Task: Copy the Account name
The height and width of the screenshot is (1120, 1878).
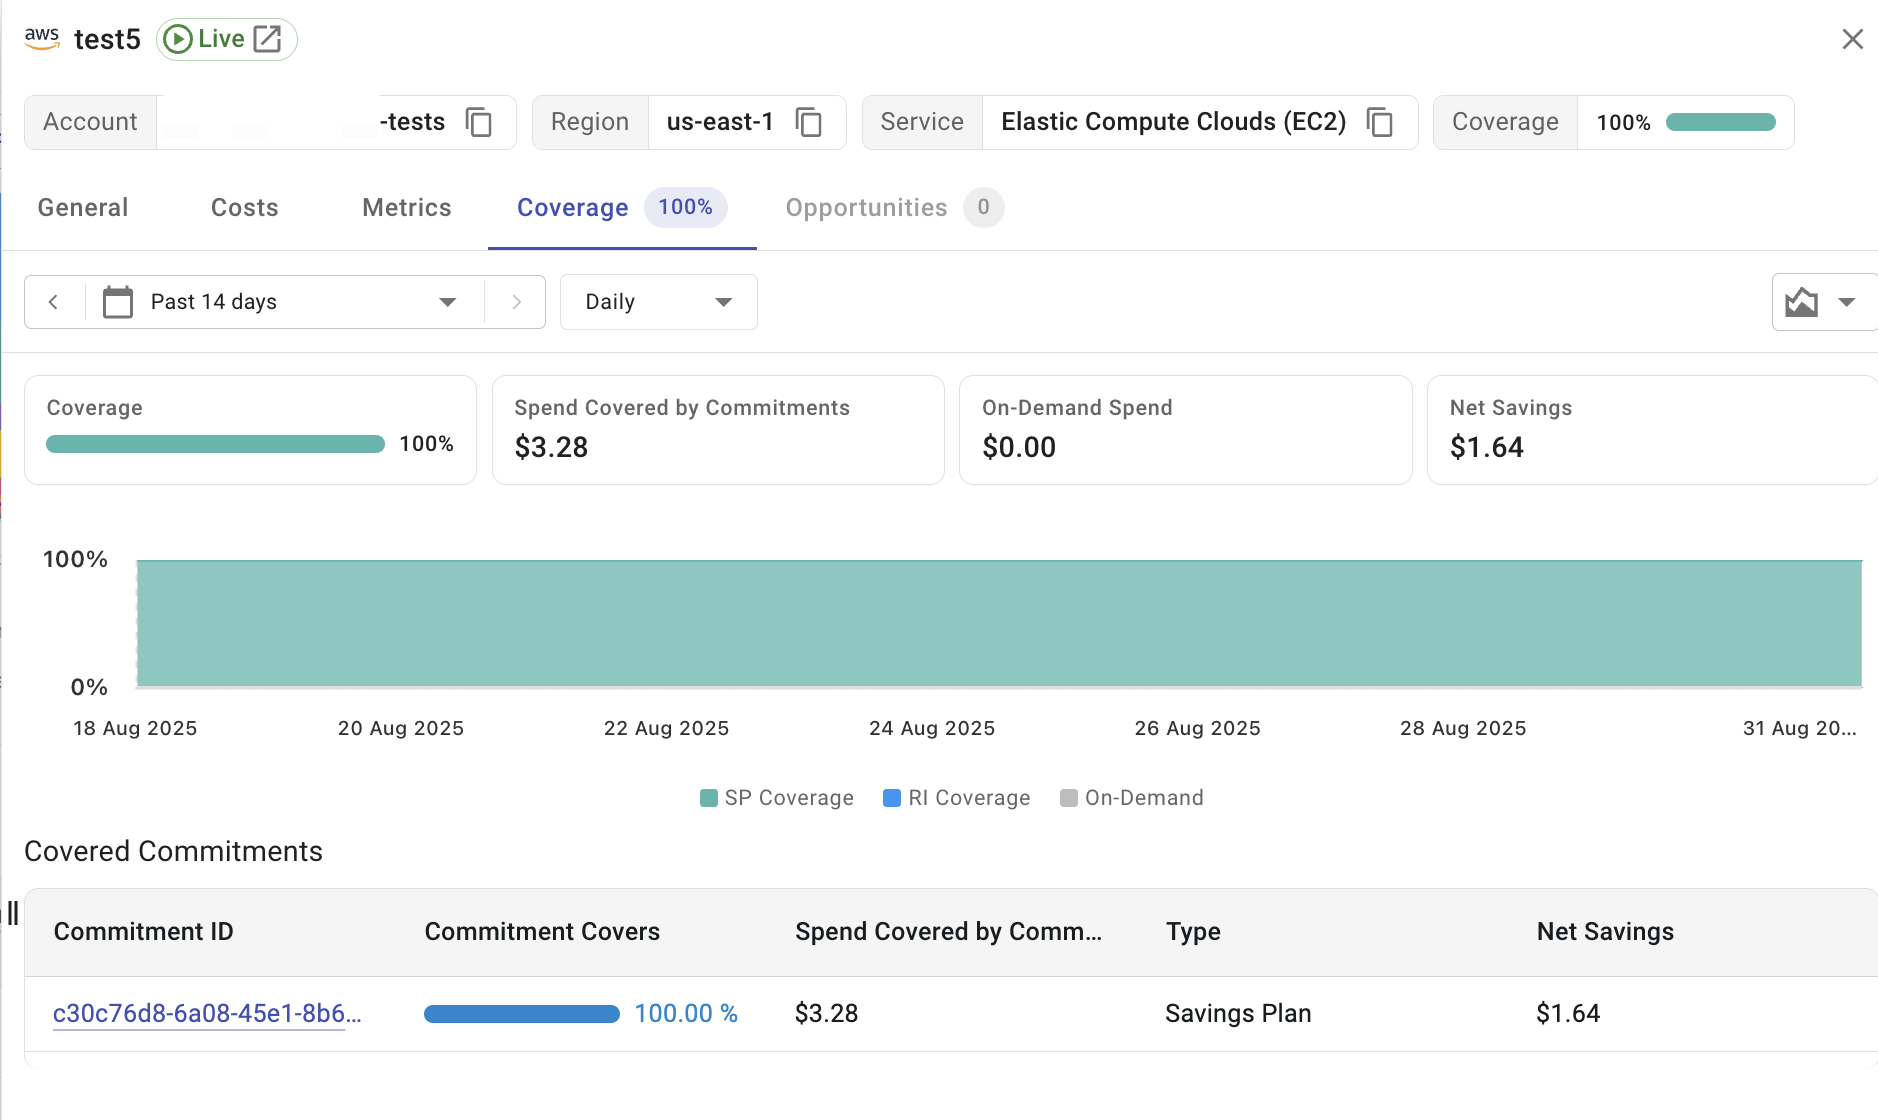Action: 479,122
